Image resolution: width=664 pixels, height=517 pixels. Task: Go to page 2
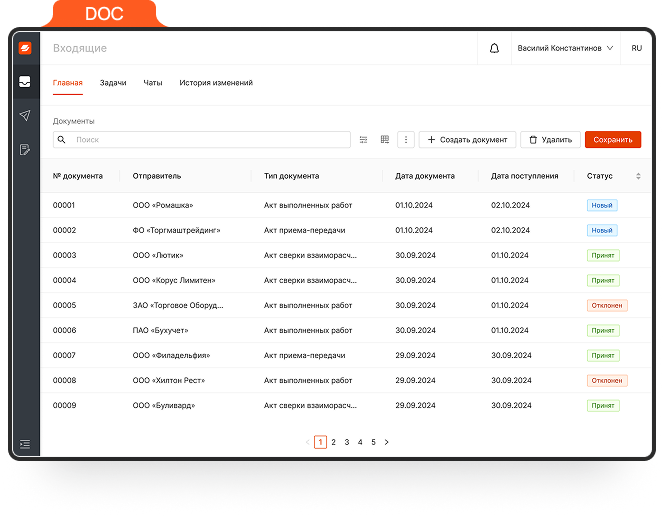334,442
